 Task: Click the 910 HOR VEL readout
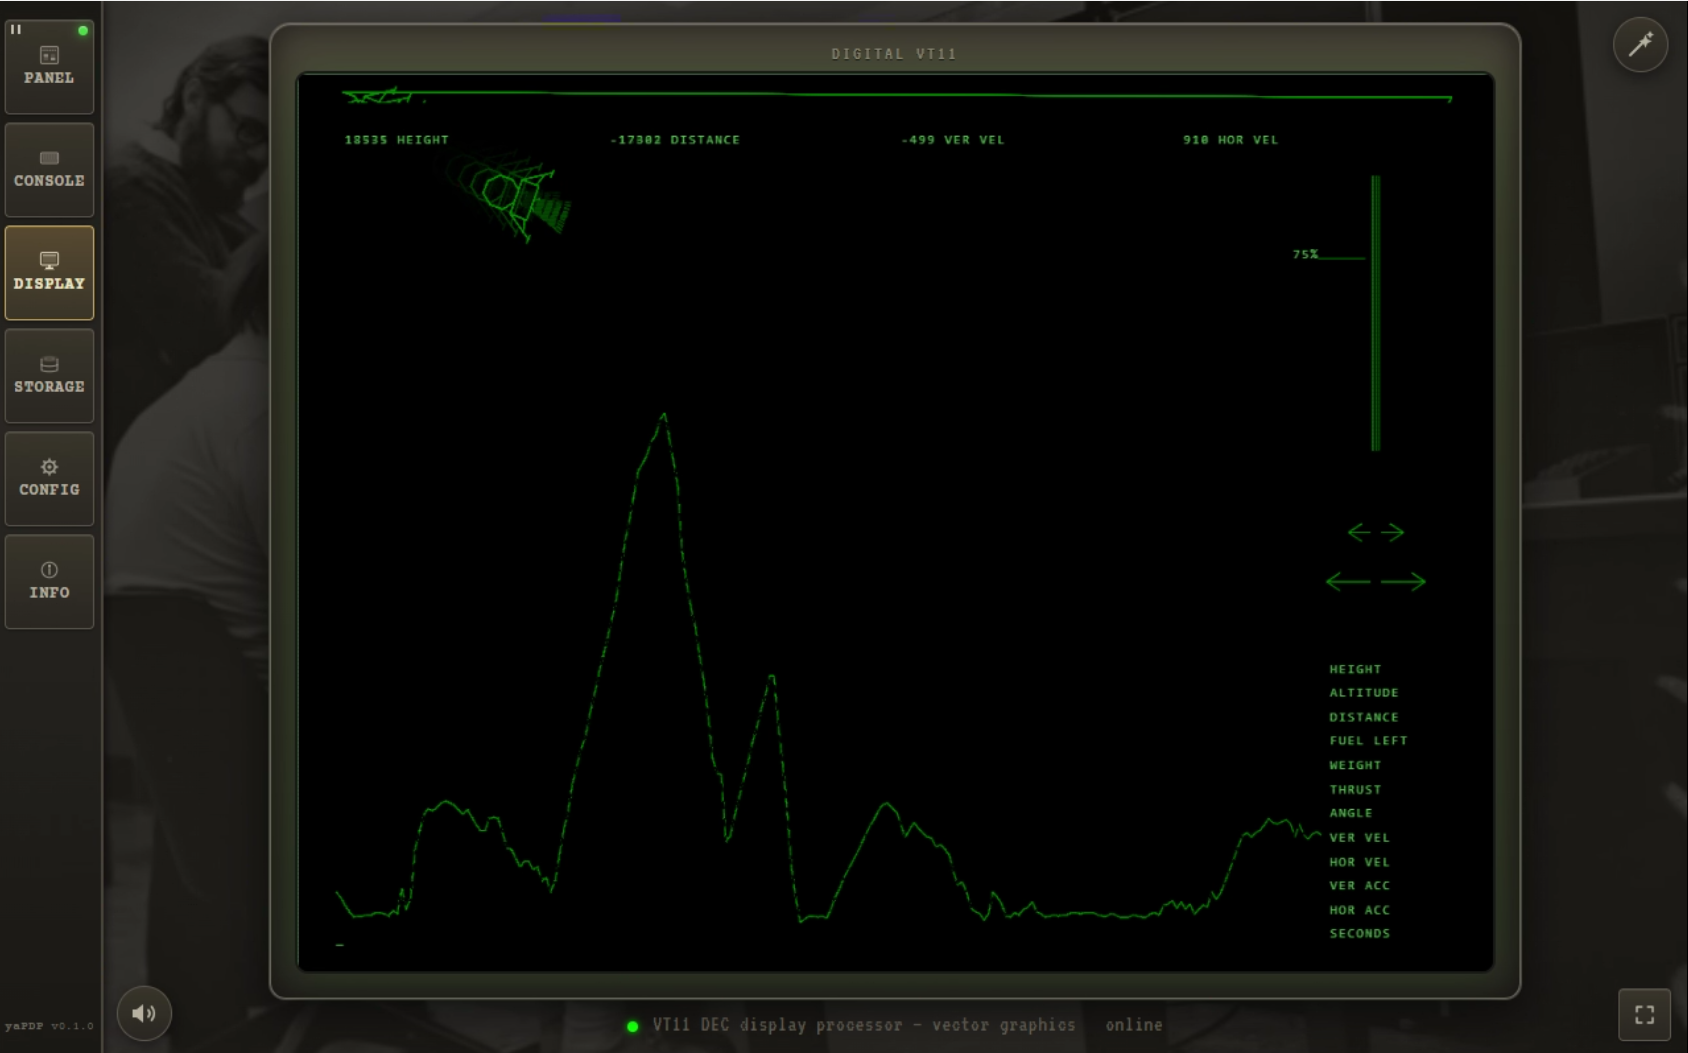click(x=1230, y=140)
